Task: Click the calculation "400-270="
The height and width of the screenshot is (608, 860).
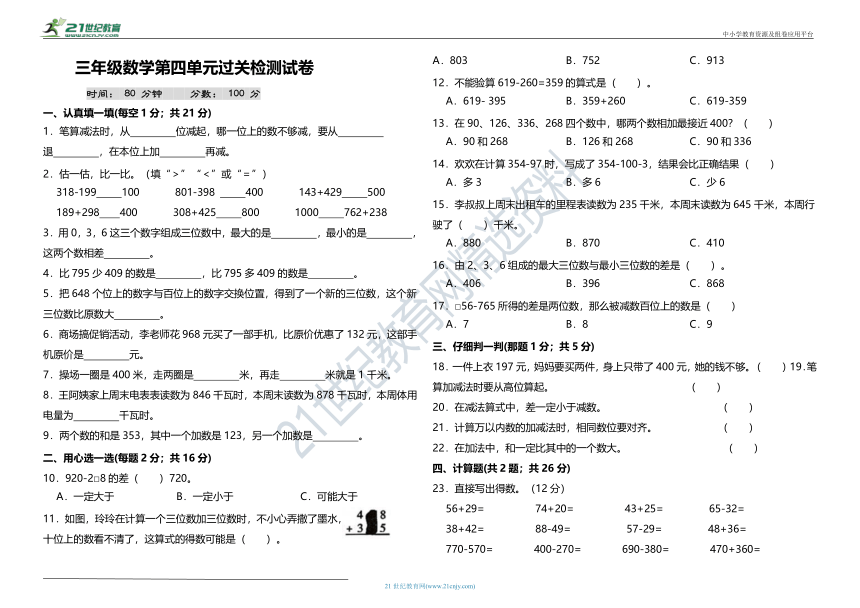Action: pyautogui.click(x=557, y=549)
